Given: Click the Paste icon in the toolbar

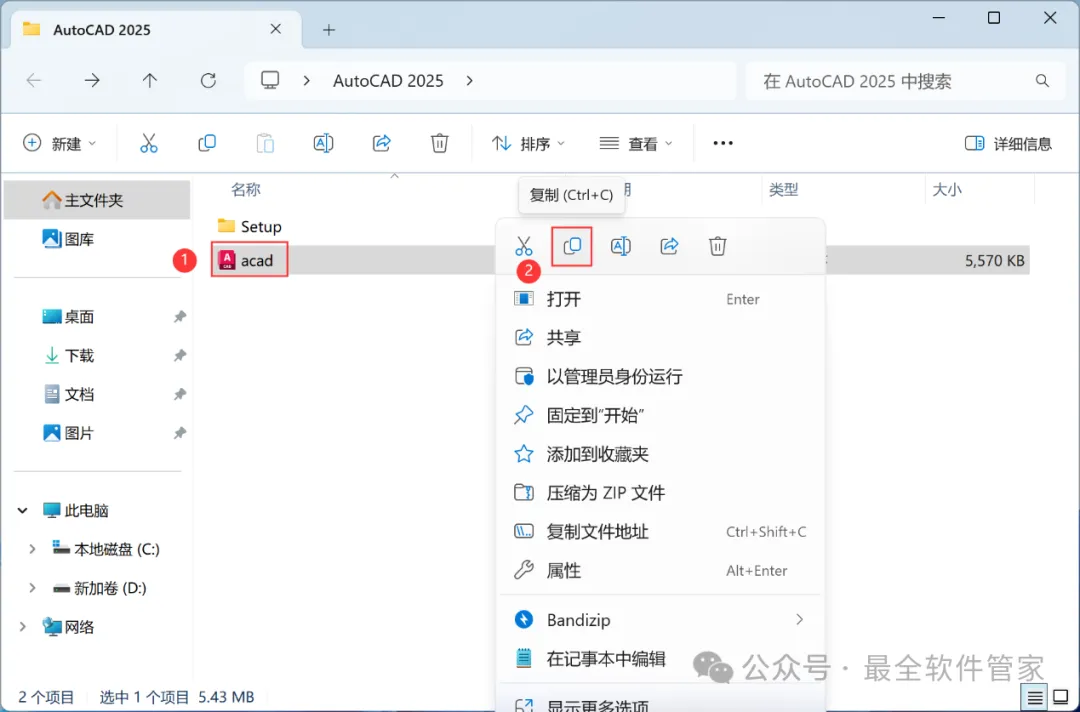Looking at the screenshot, I should [x=265, y=143].
